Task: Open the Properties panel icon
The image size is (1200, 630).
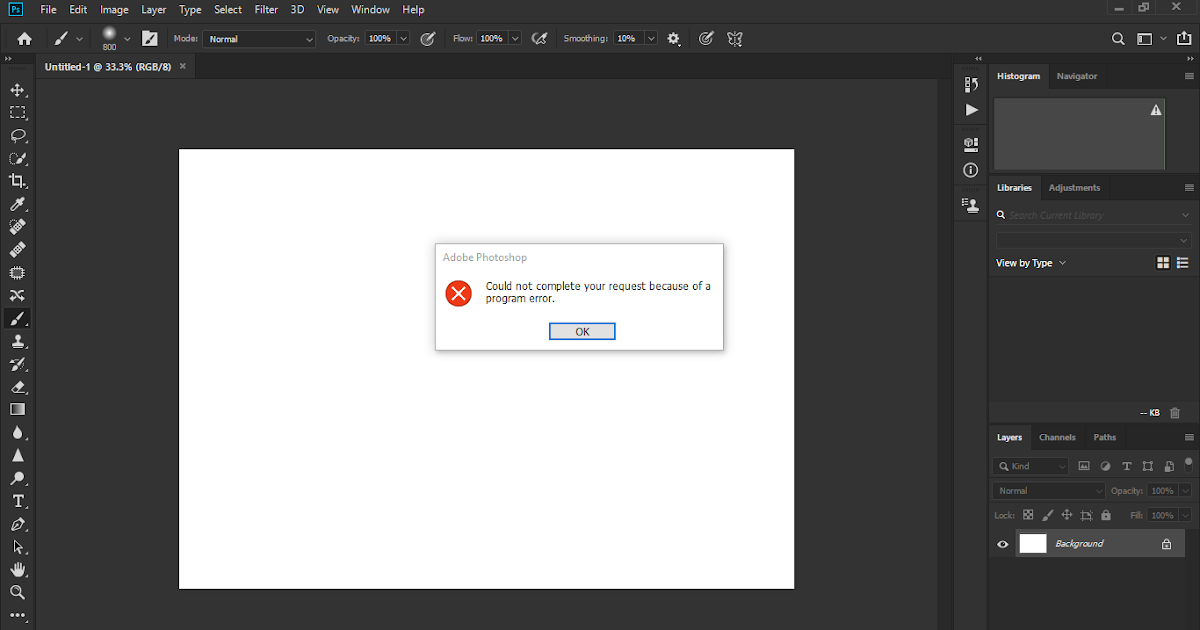Action: tap(971, 145)
